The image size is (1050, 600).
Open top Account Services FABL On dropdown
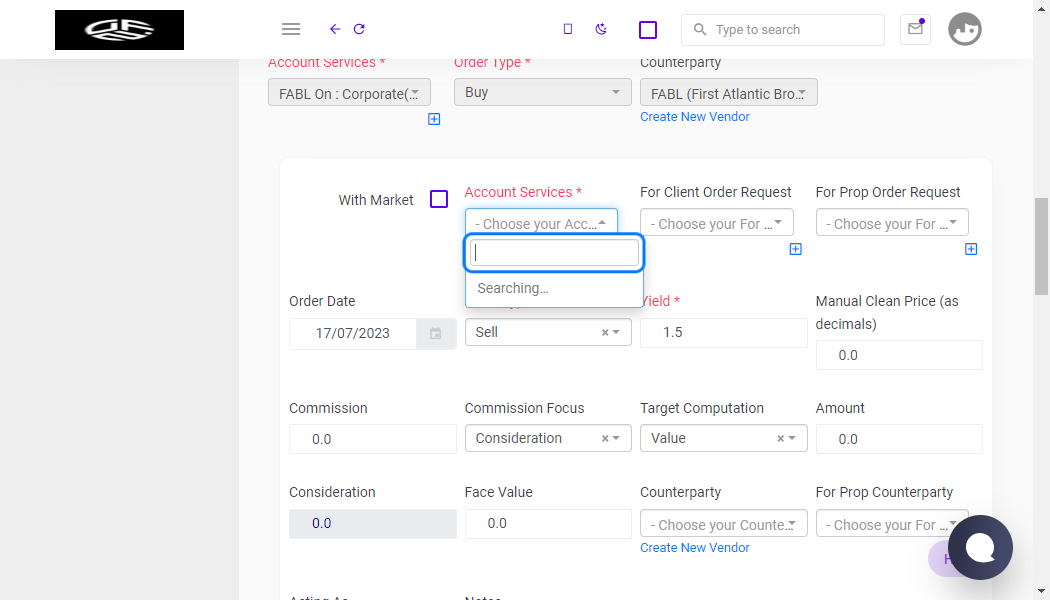350,92
